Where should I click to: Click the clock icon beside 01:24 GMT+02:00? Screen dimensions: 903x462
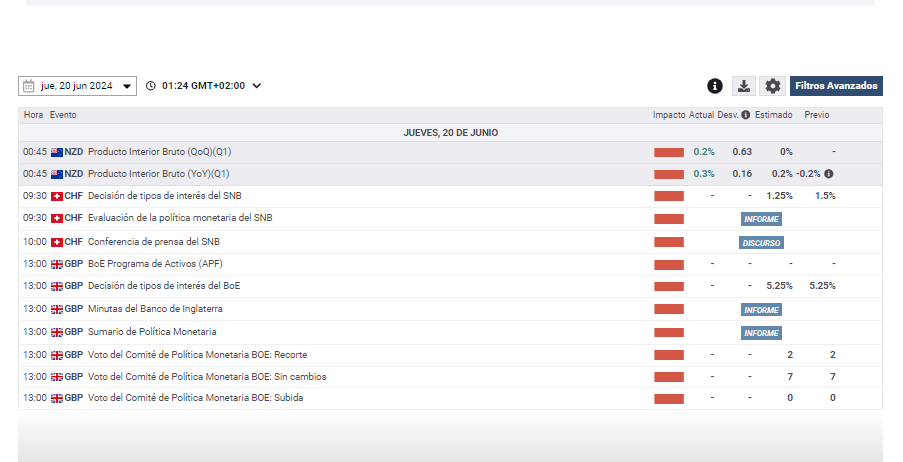(x=151, y=86)
